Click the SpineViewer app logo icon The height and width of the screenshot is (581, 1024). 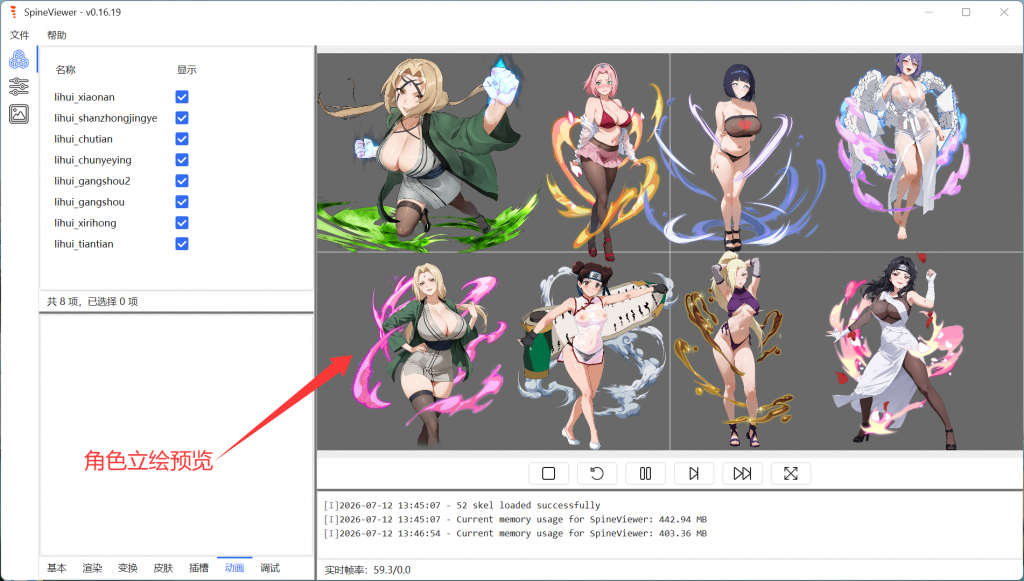pyautogui.click(x=13, y=12)
